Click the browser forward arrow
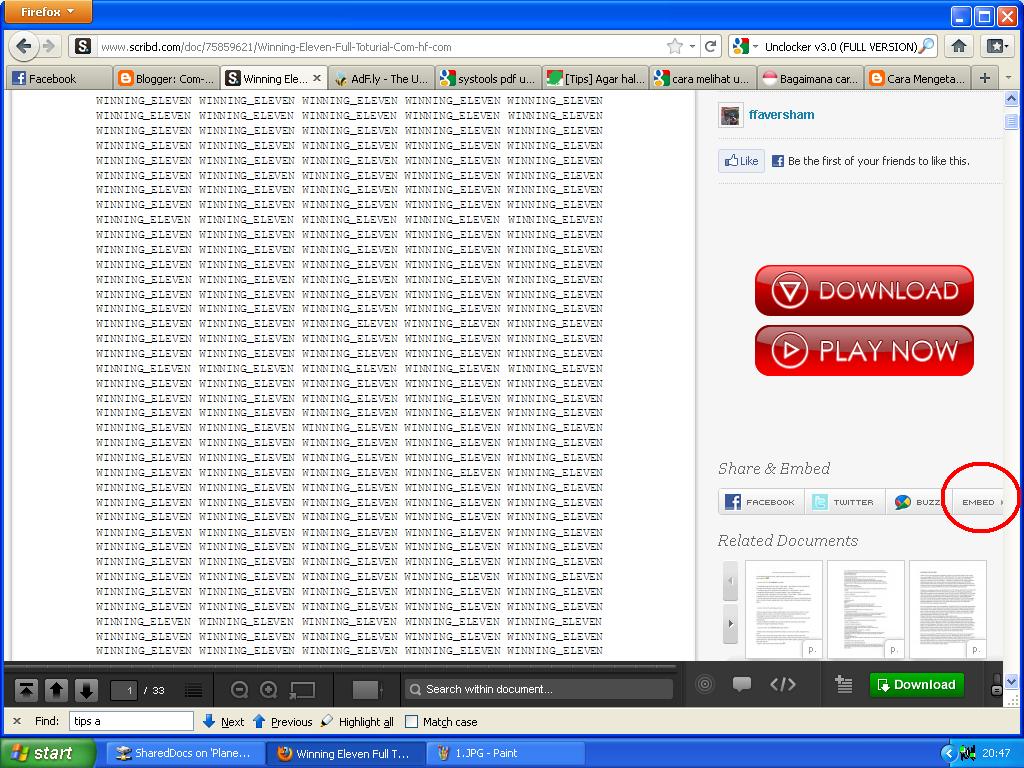The height and width of the screenshot is (768, 1024). click(48, 46)
